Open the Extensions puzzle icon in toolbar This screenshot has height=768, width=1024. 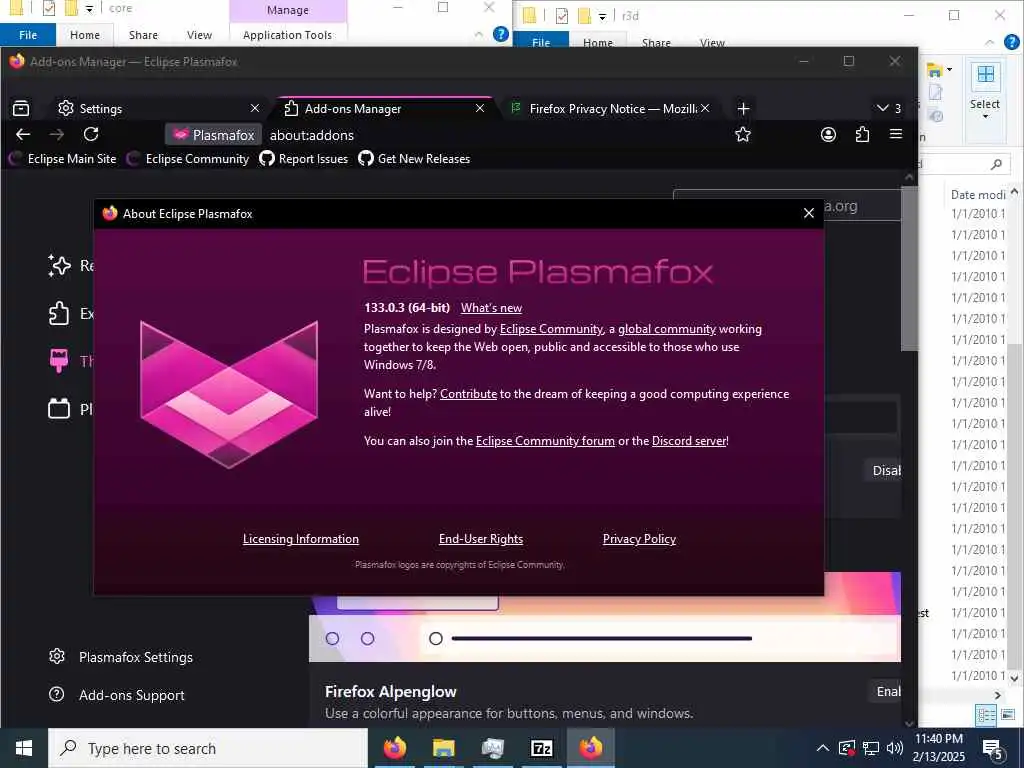862,135
